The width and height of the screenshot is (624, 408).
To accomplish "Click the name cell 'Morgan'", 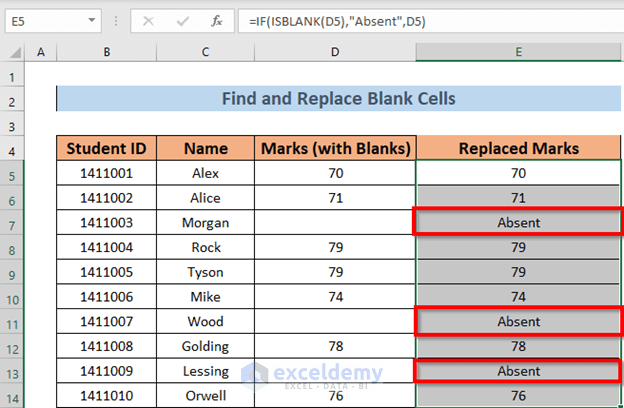I will click(205, 223).
